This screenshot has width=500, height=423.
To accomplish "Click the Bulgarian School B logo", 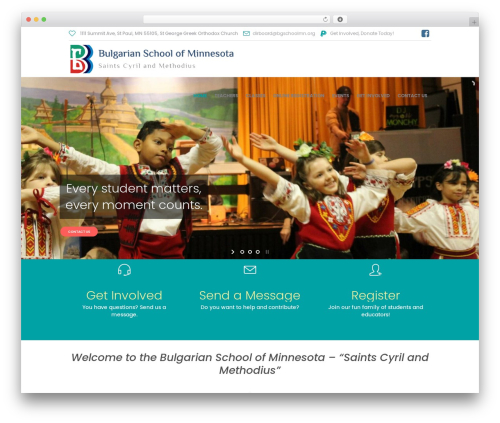I will point(81,59).
